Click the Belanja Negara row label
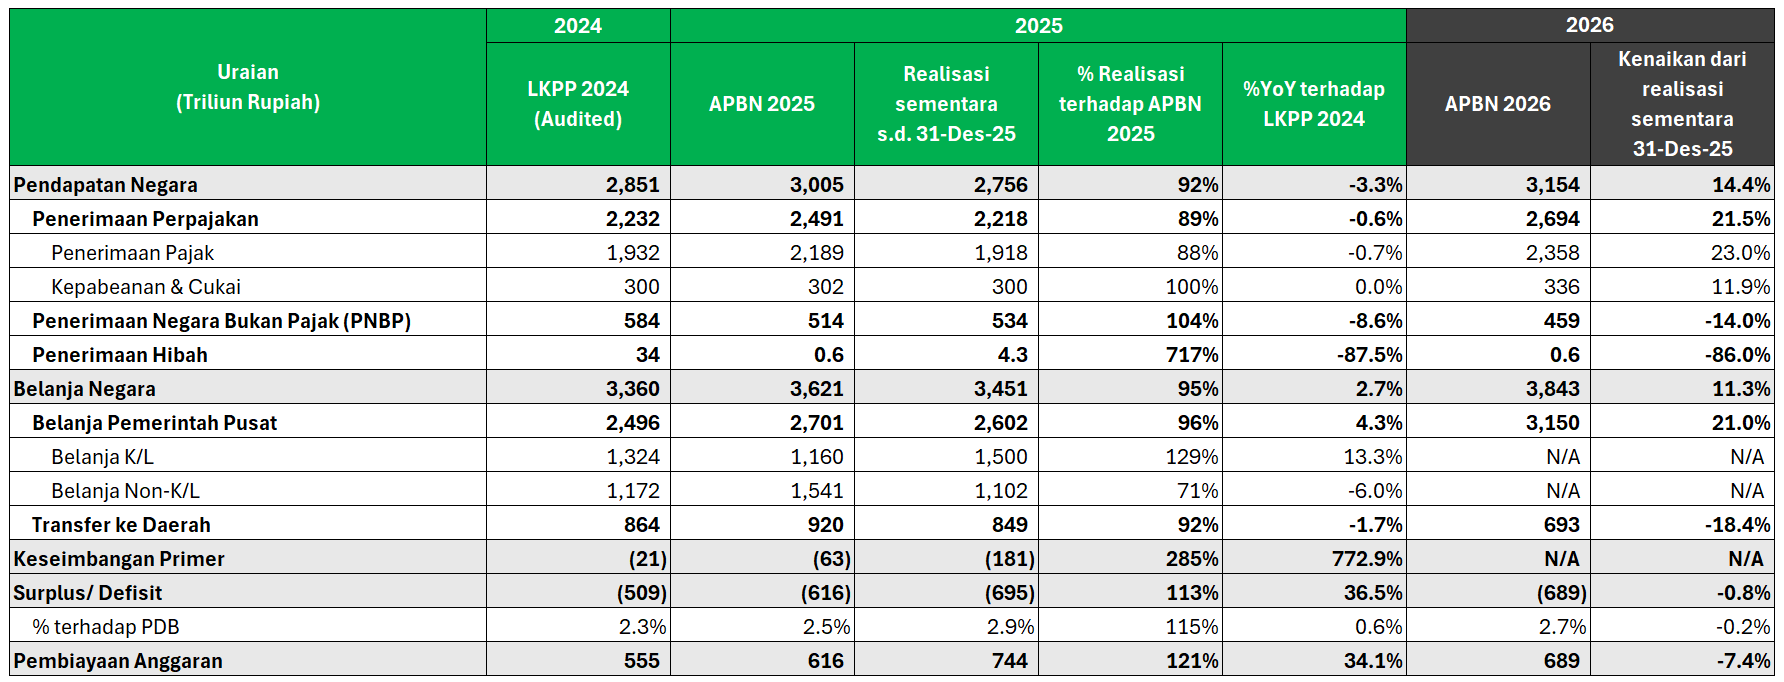The width and height of the screenshot is (1784, 682). (85, 389)
